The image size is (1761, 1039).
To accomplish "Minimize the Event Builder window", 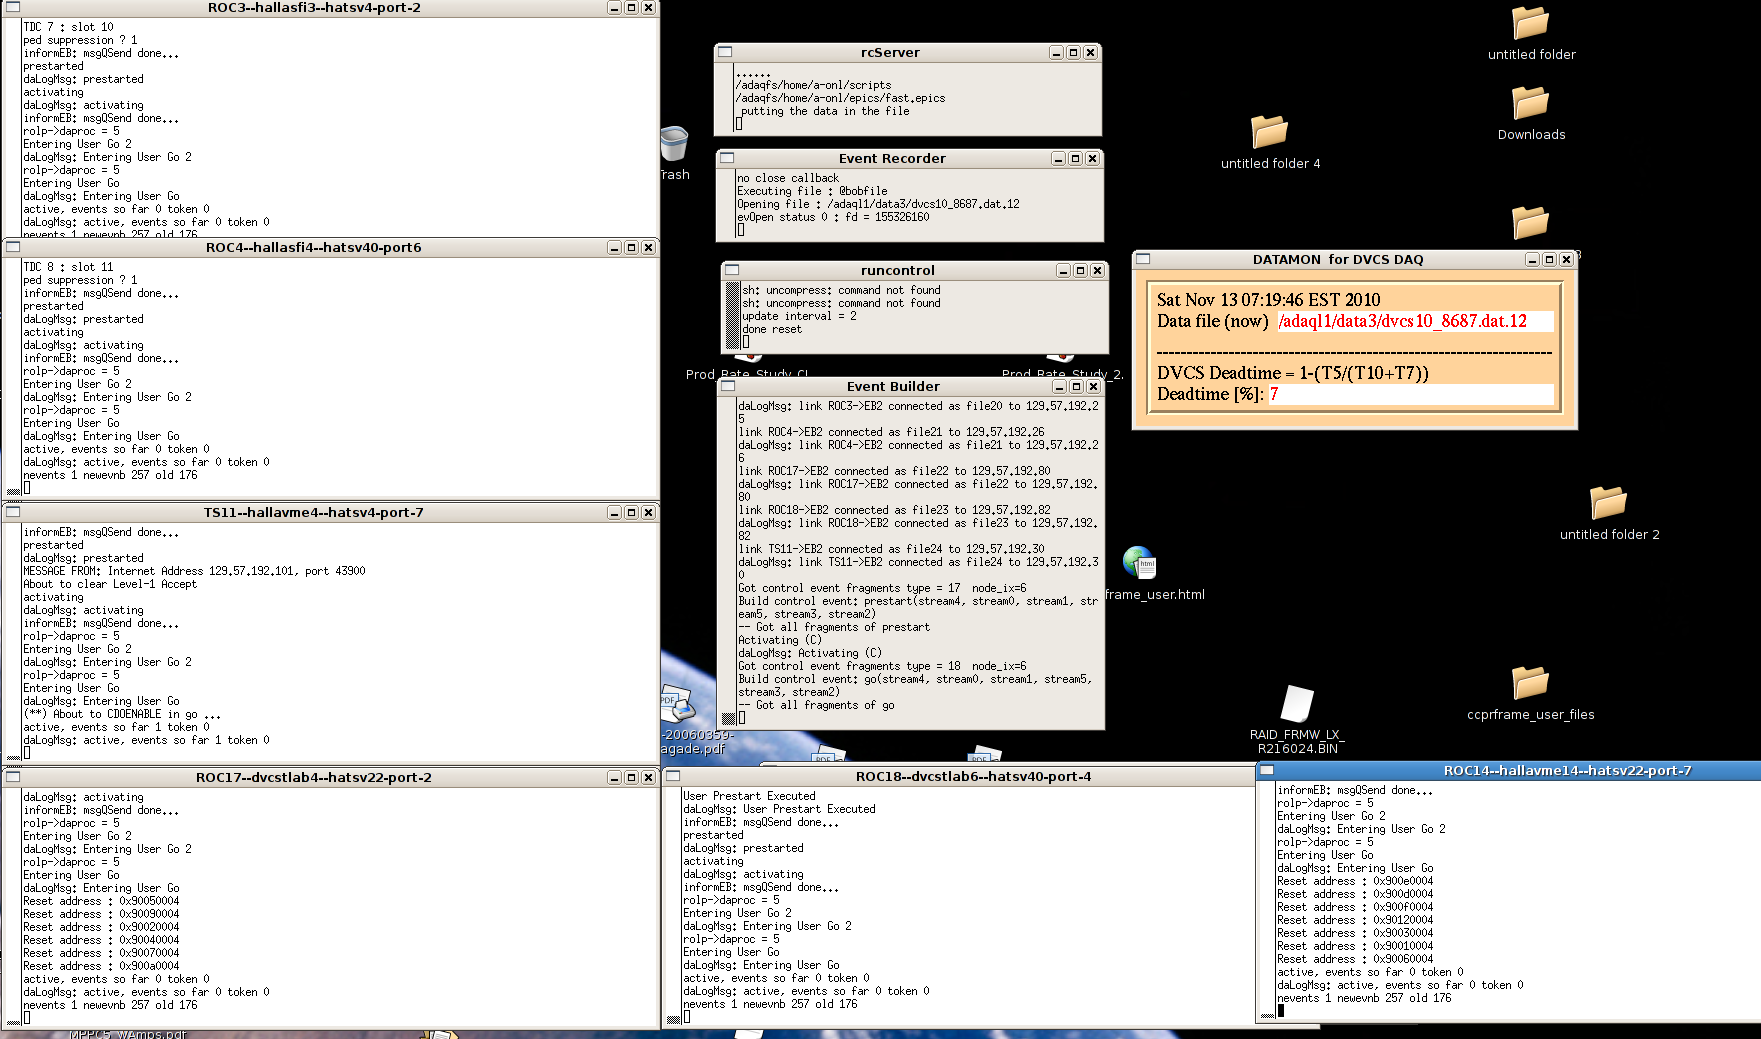I will pos(1059,387).
